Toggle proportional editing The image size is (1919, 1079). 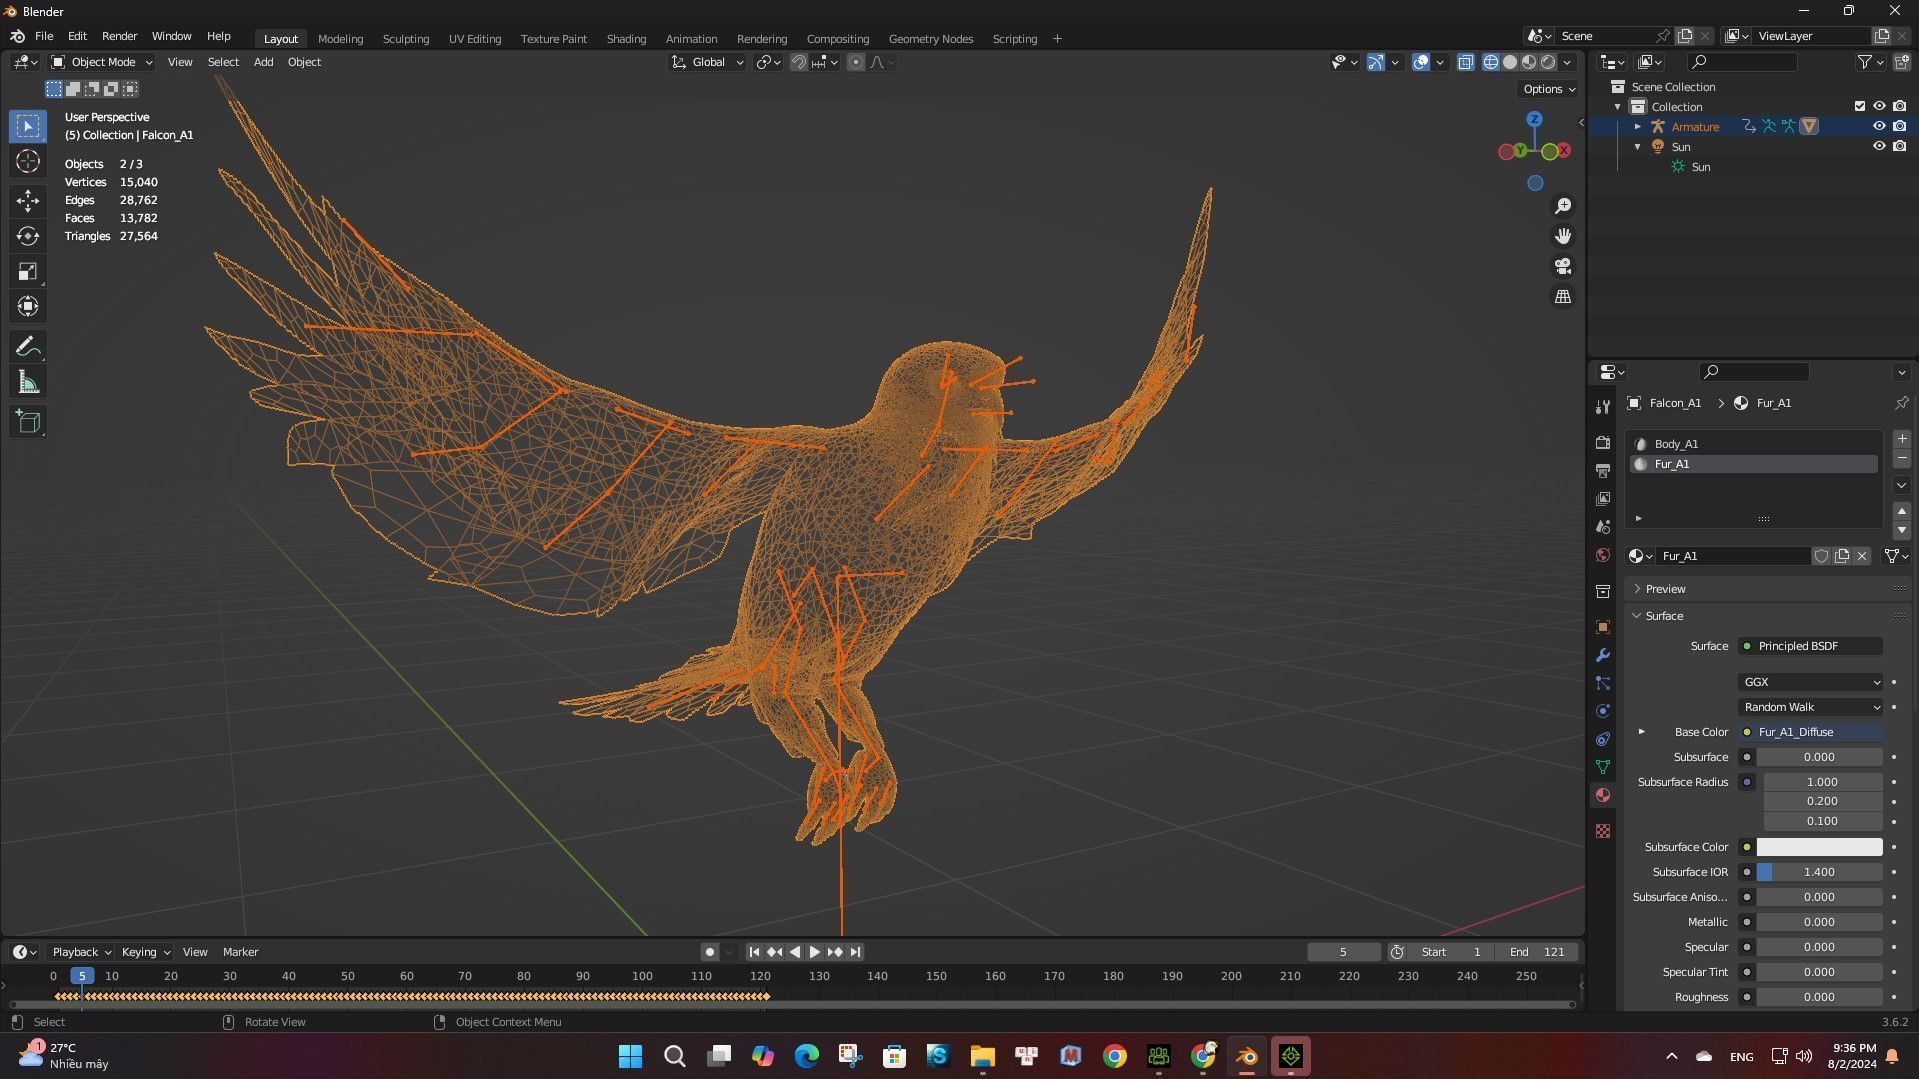pyautogui.click(x=856, y=62)
